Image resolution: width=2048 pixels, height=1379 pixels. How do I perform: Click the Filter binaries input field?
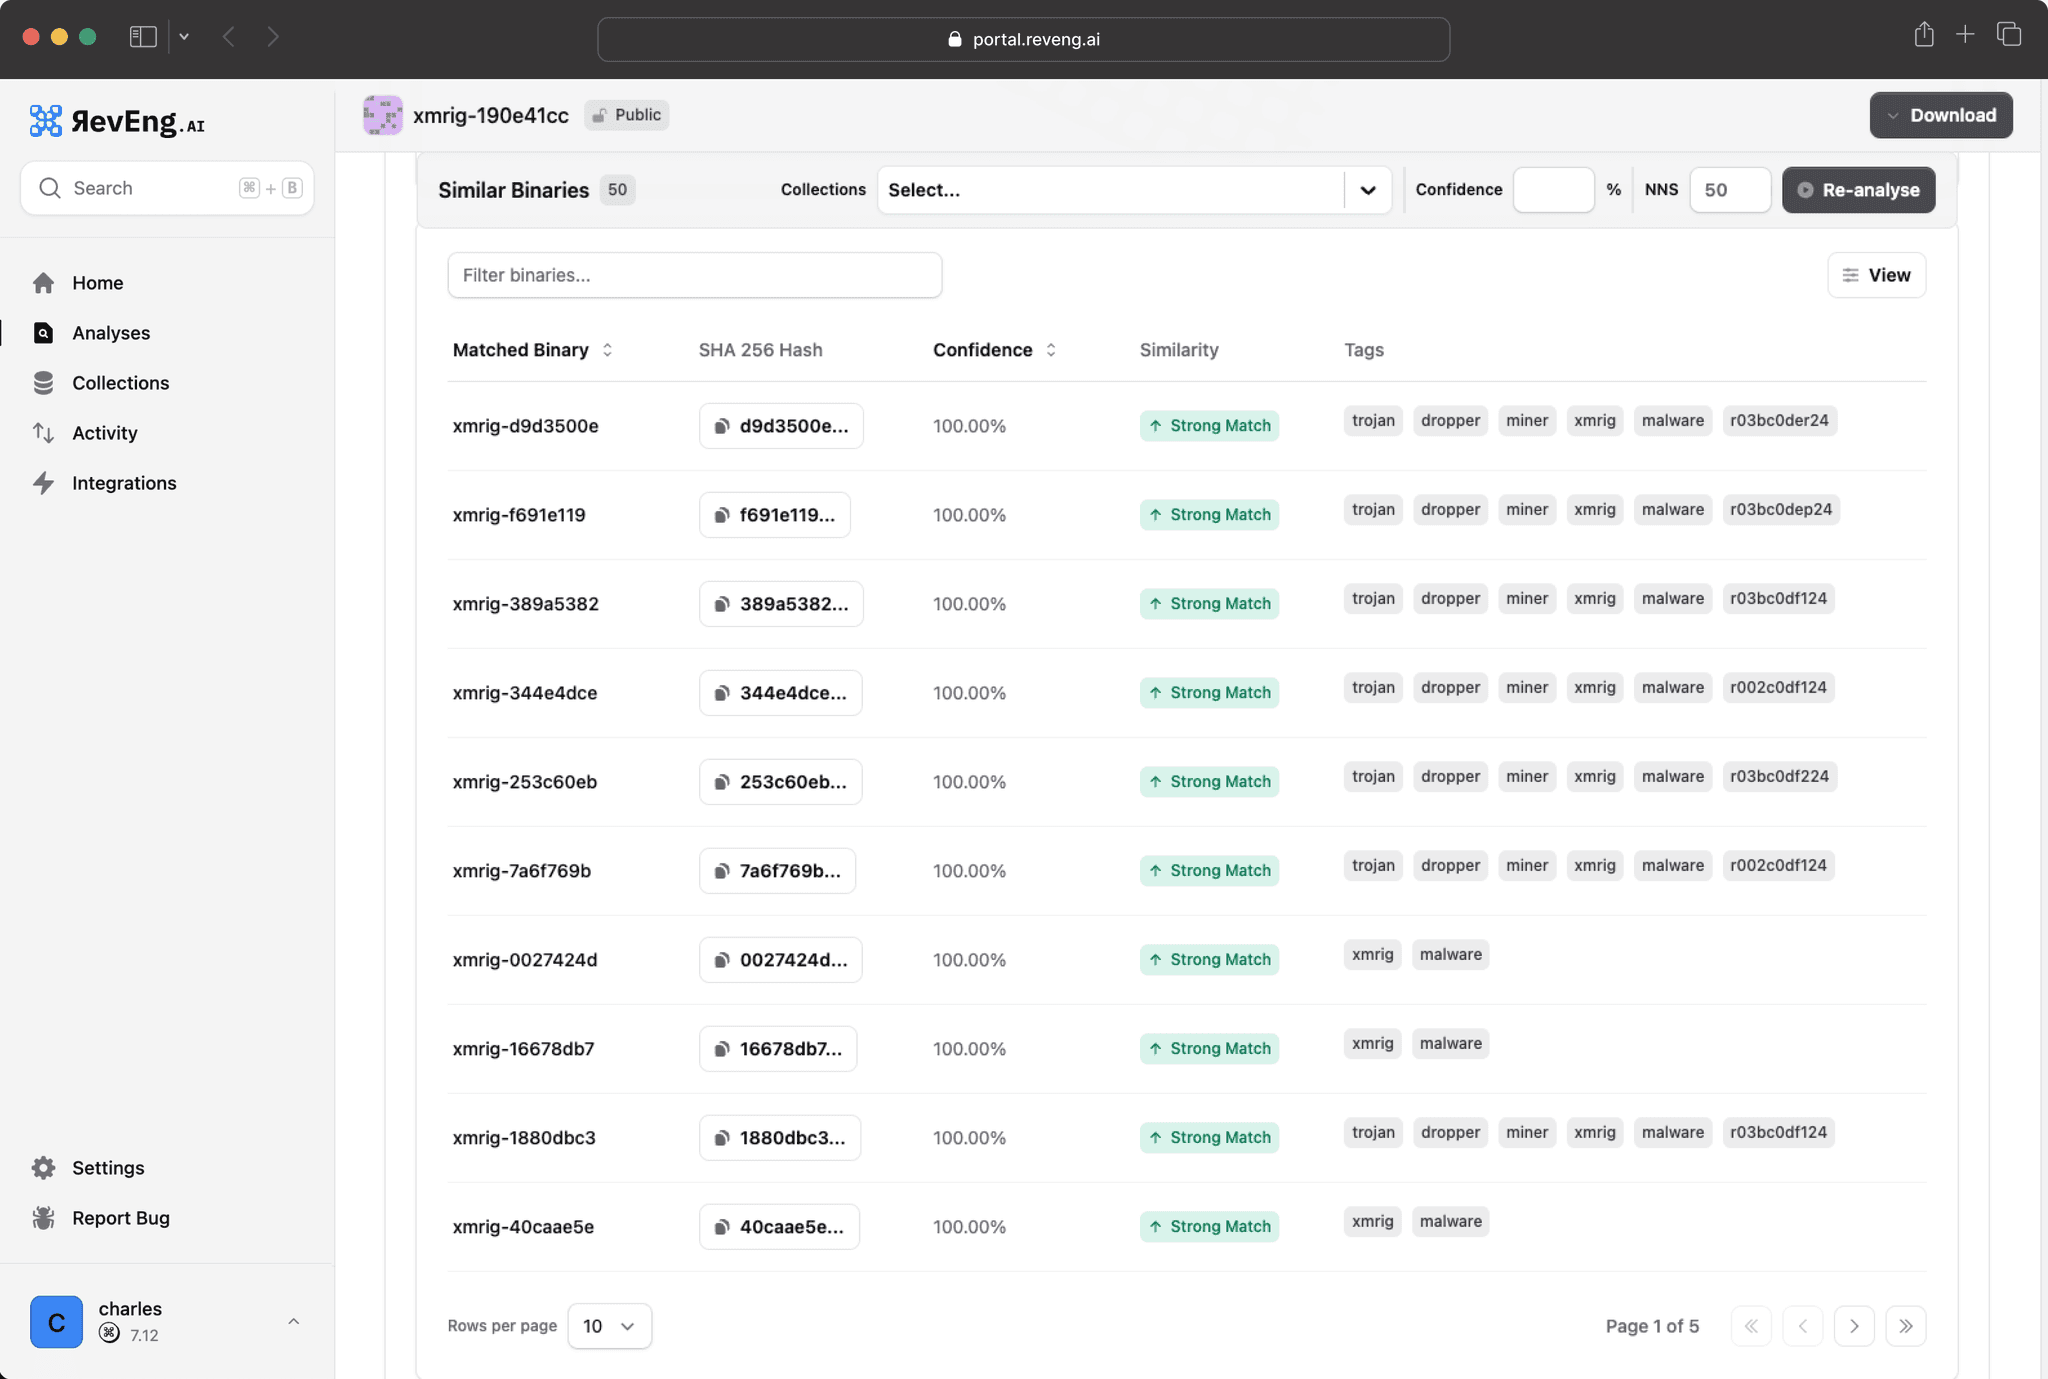click(694, 275)
